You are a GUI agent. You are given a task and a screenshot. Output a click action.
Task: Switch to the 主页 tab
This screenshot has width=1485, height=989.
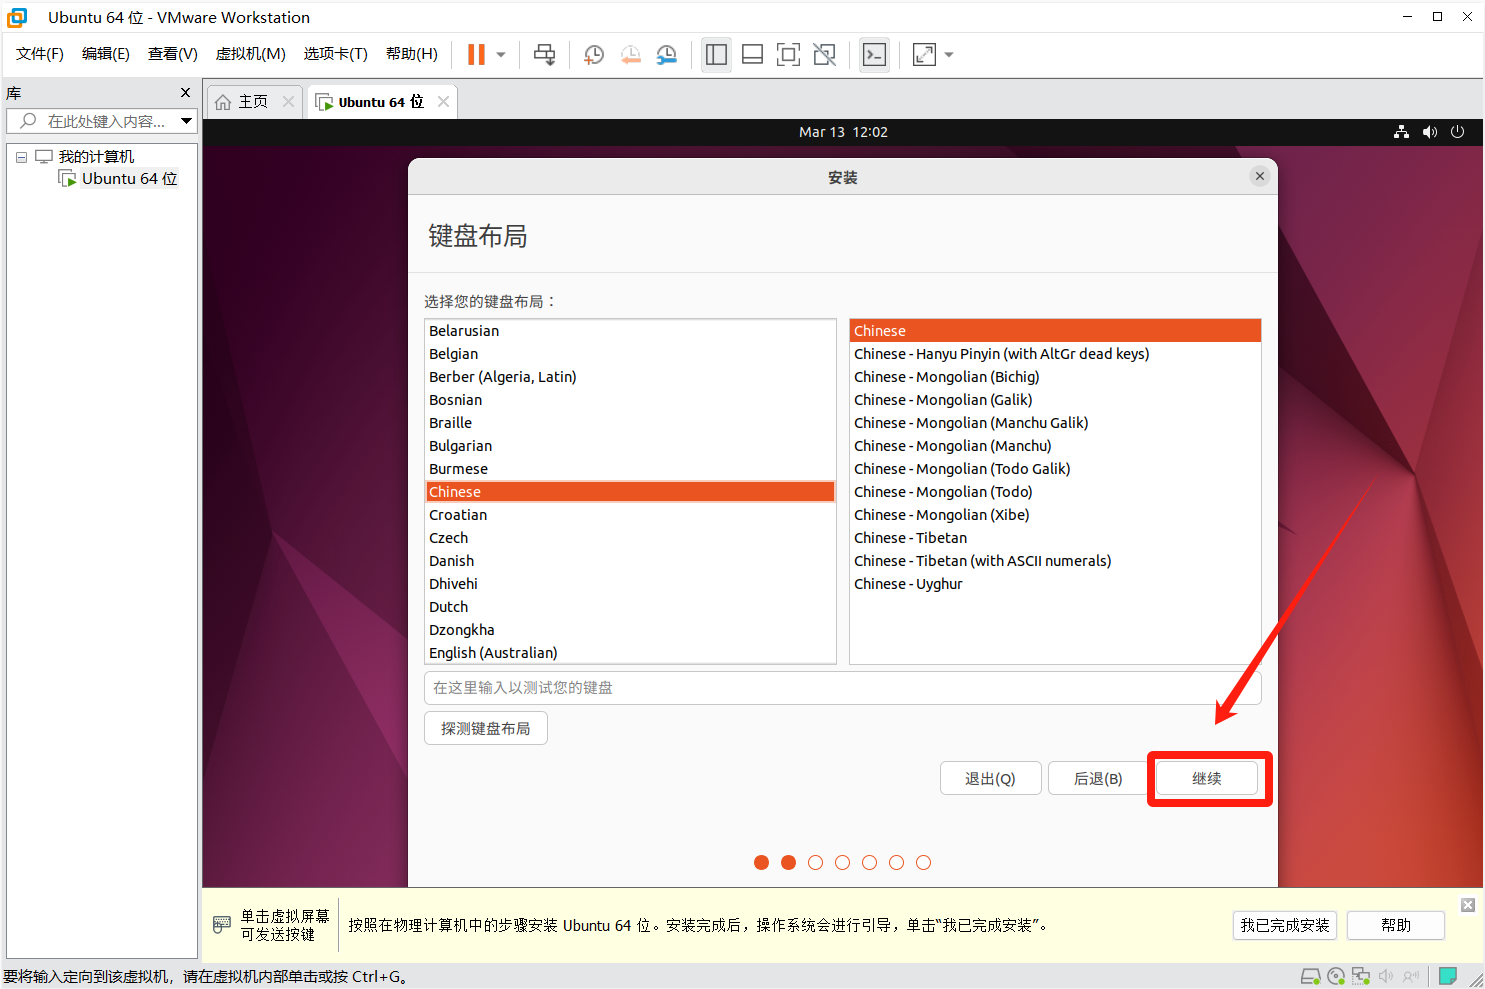click(252, 102)
